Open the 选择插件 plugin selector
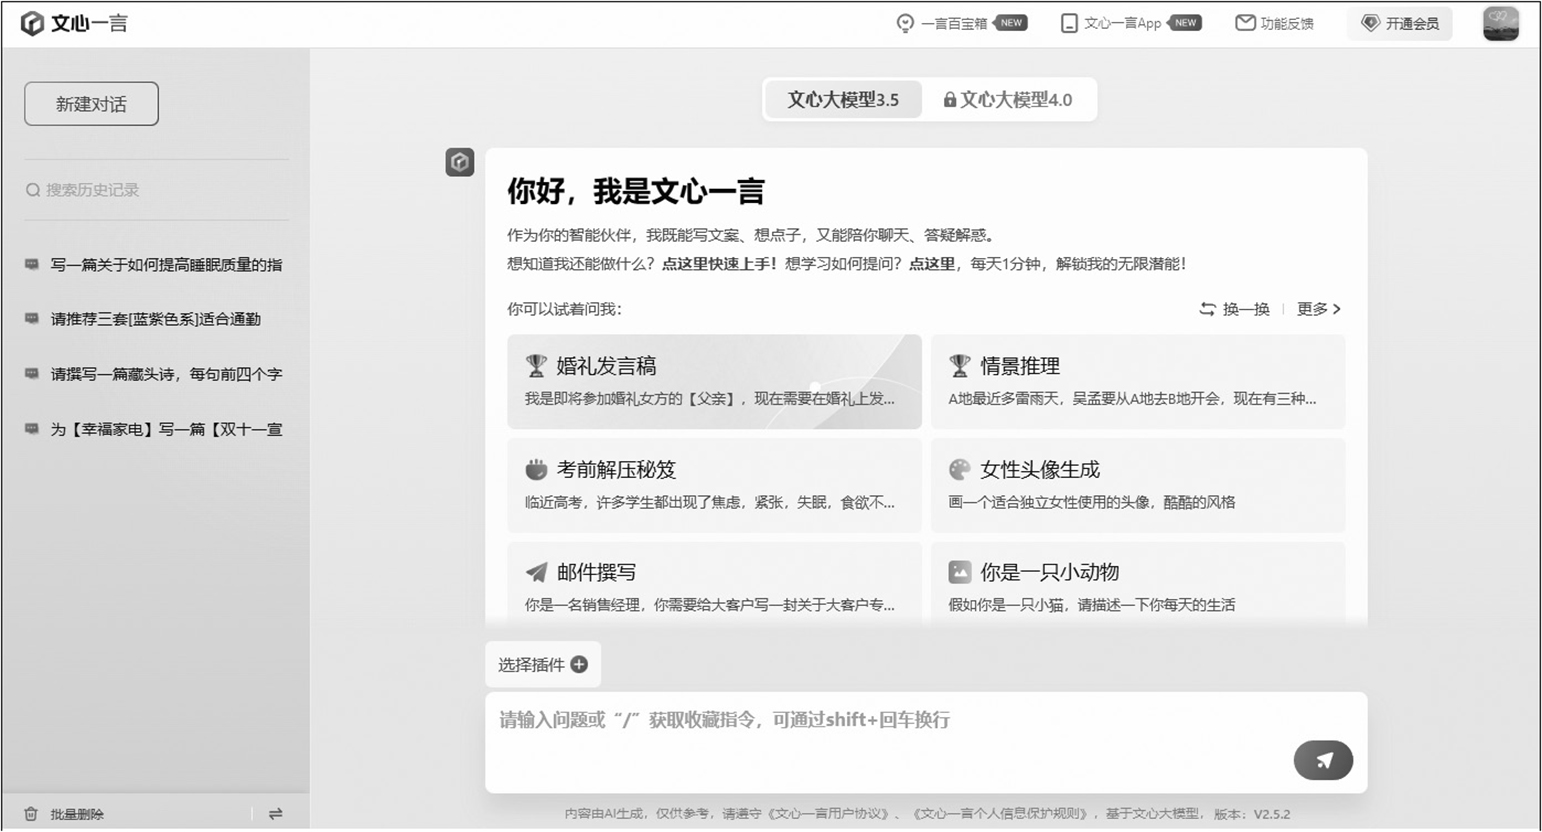Viewport: 1542px width, 832px height. click(x=543, y=664)
